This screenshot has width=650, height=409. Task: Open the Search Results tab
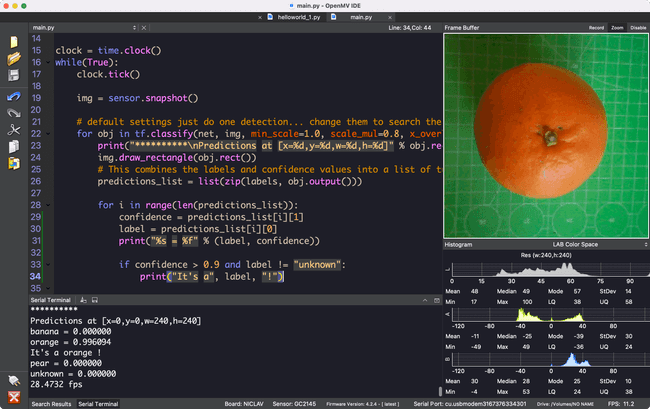point(51,404)
